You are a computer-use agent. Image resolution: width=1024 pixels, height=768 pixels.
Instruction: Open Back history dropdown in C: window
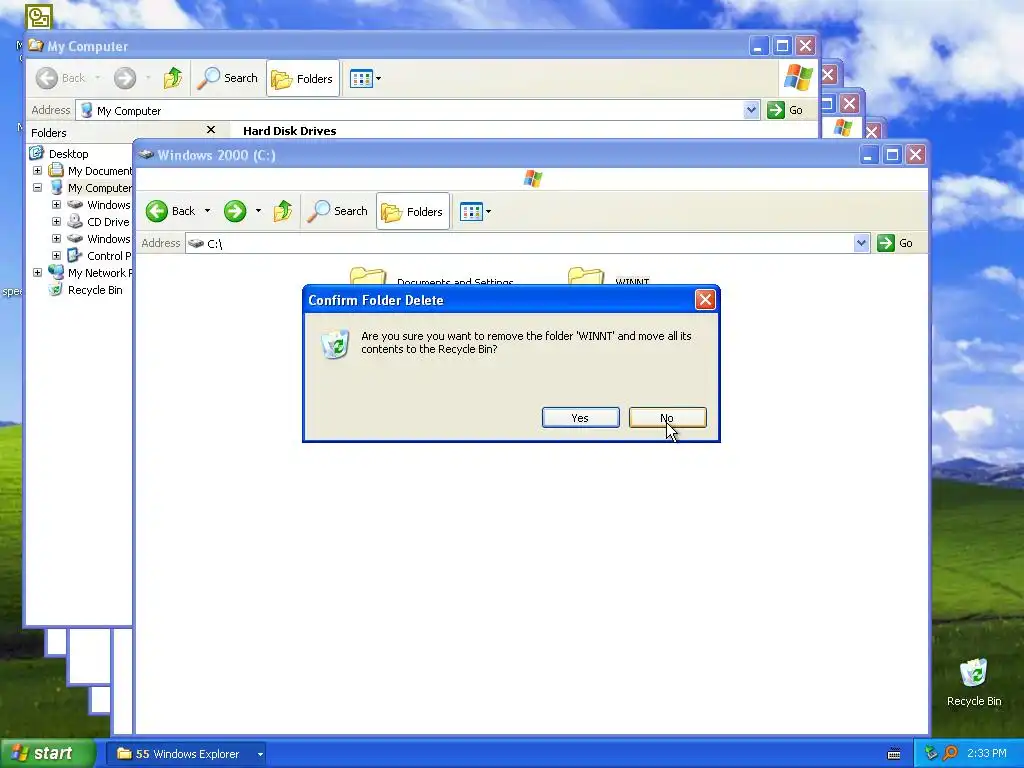point(208,211)
